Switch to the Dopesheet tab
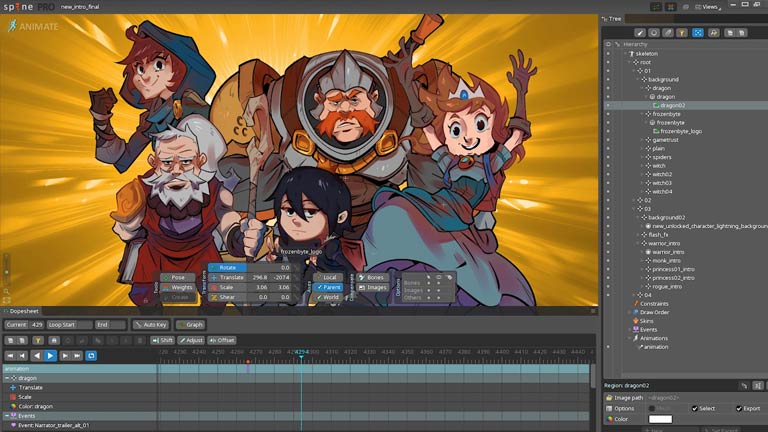This screenshot has width=768, height=432. point(21,311)
